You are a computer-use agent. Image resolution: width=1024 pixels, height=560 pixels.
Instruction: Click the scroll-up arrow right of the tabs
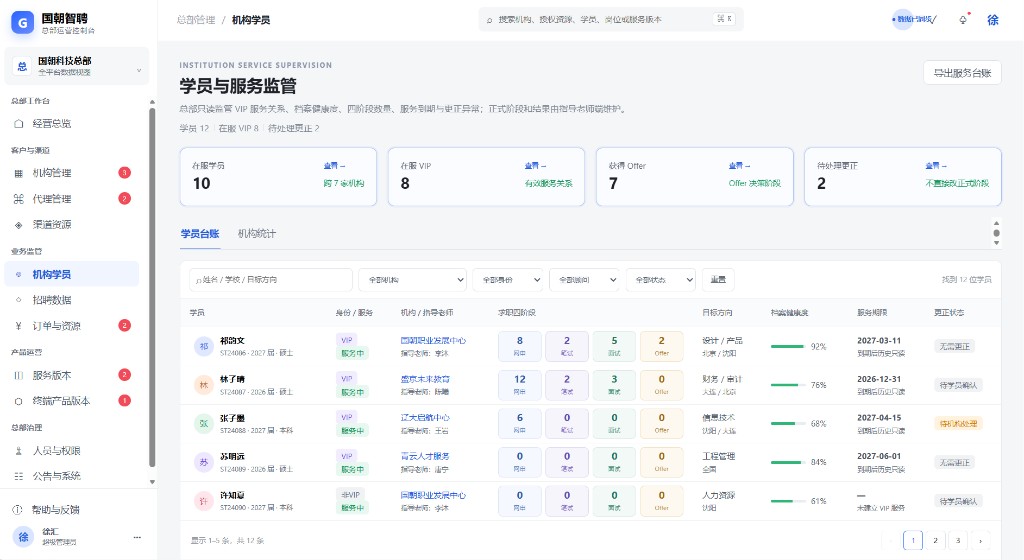tap(996, 223)
